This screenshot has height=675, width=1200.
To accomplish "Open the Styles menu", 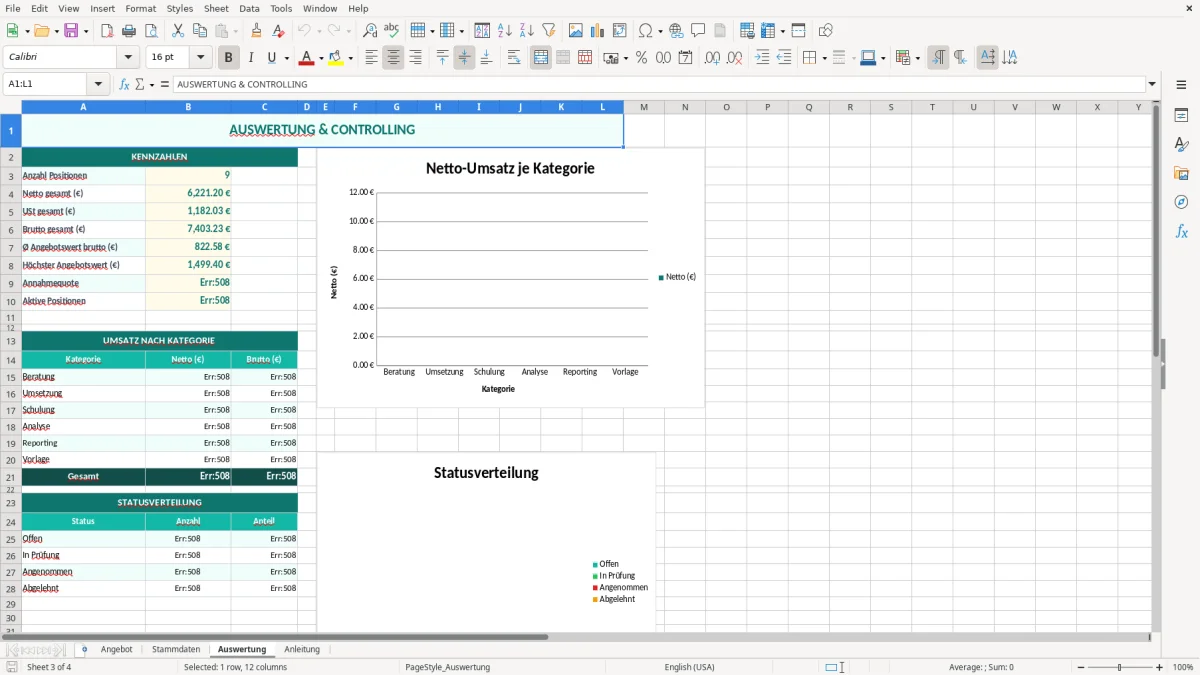I will click(x=180, y=8).
